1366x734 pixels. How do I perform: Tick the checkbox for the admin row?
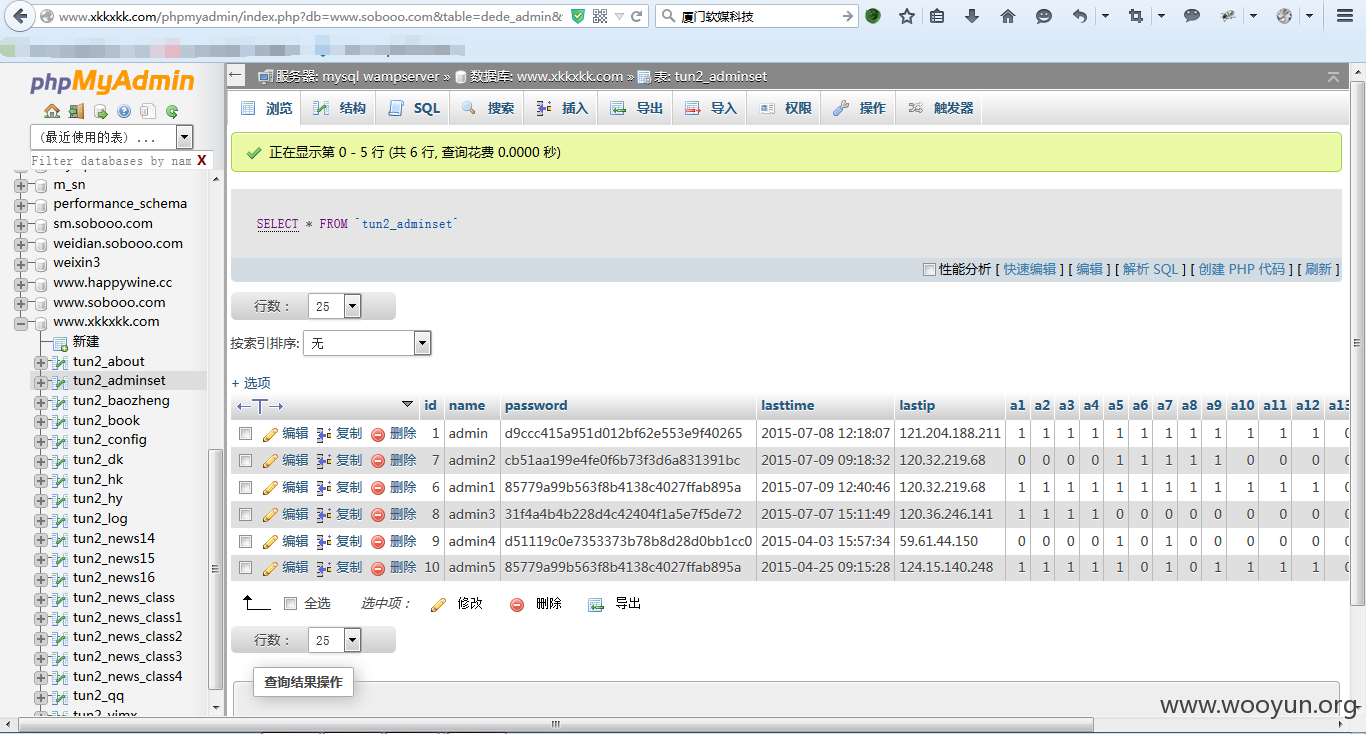click(245, 434)
